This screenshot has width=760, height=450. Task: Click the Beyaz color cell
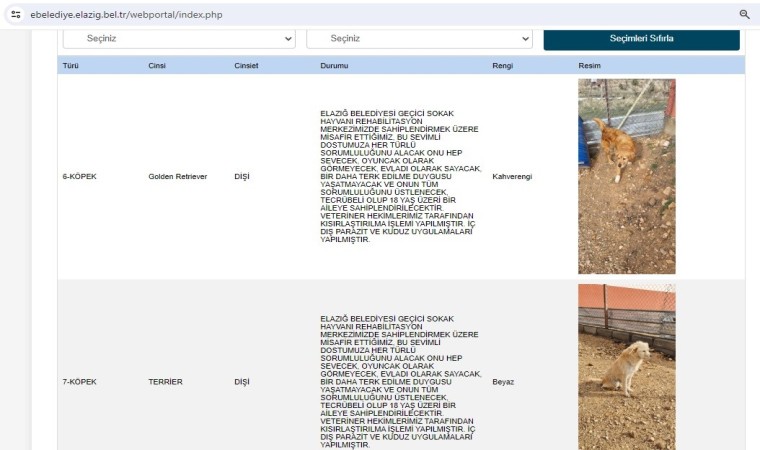click(503, 382)
